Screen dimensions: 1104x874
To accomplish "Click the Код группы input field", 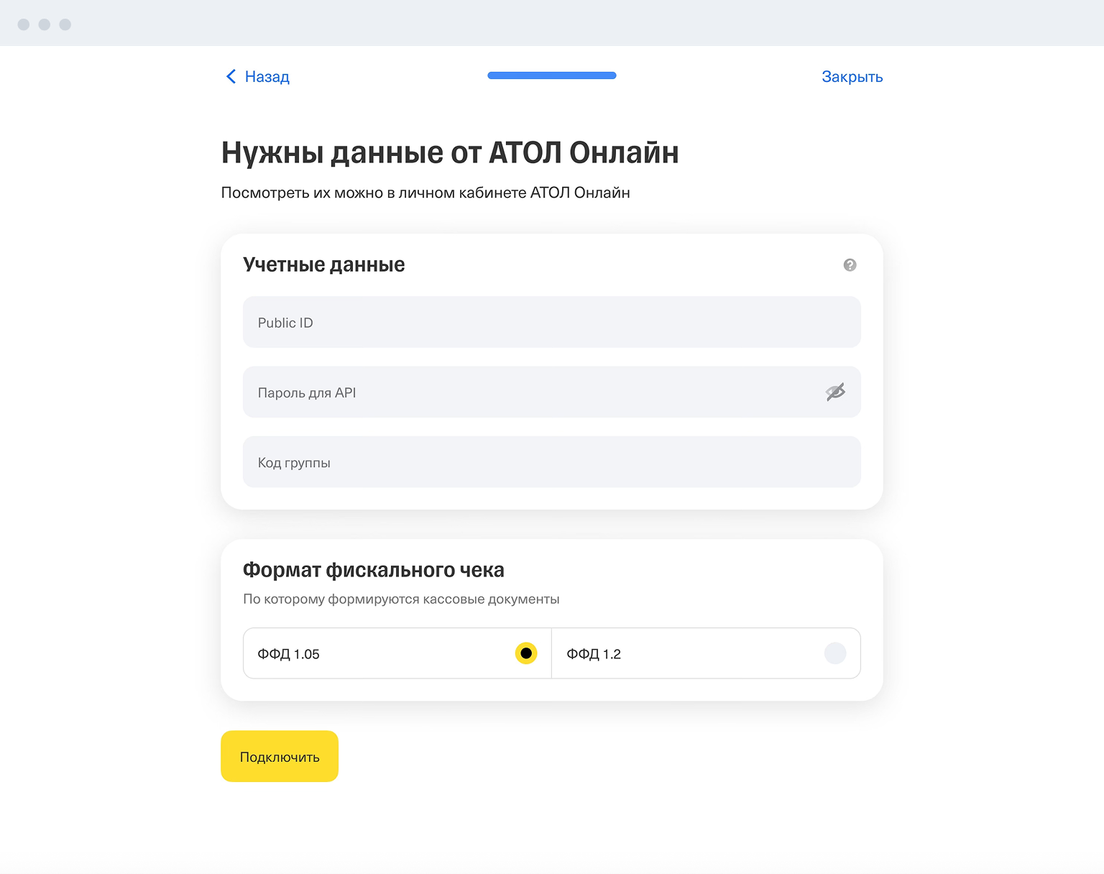I will [551, 462].
